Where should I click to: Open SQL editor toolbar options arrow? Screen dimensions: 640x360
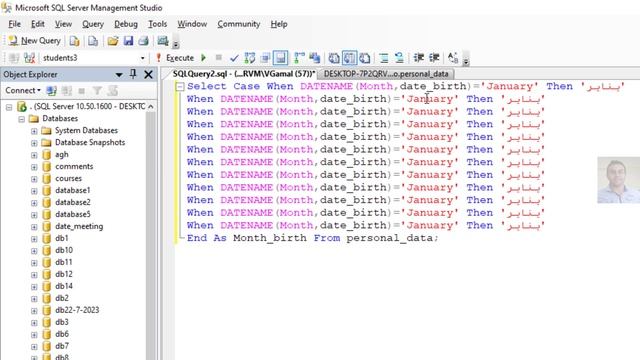tap(466, 60)
